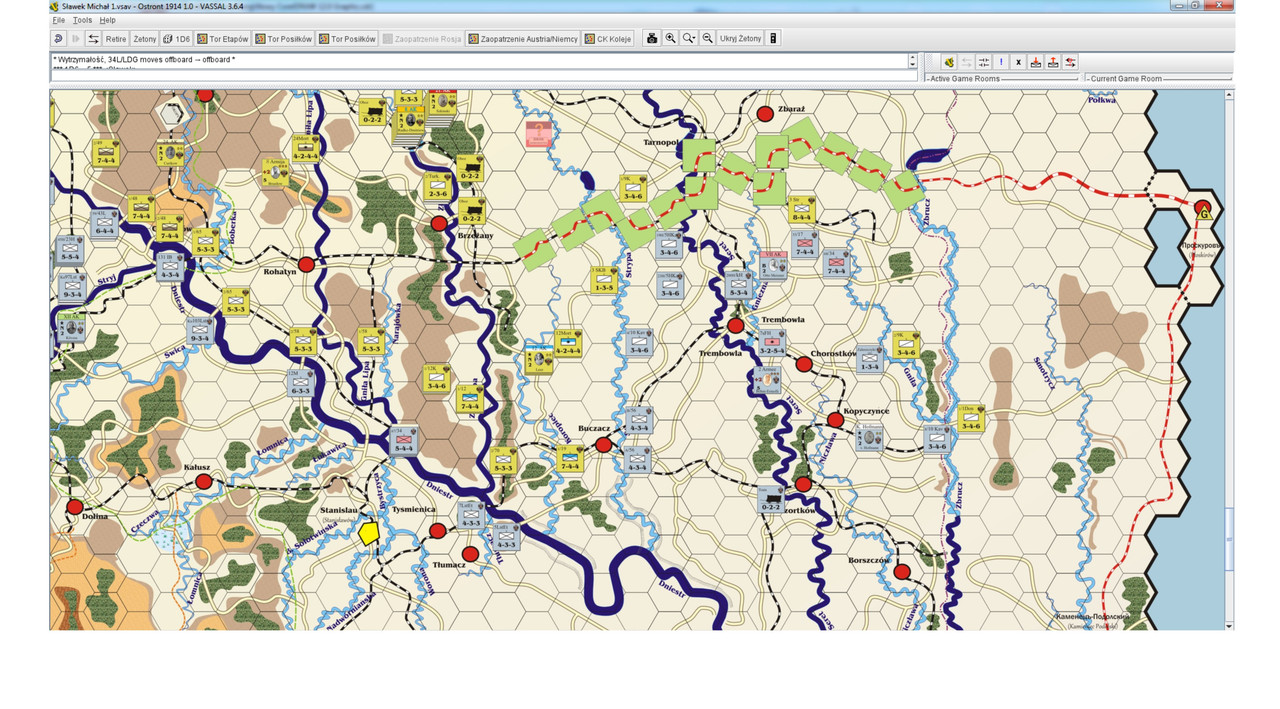1280x709 pixels.
Task: Click the Tłumacz red city marker
Action: pos(470,554)
